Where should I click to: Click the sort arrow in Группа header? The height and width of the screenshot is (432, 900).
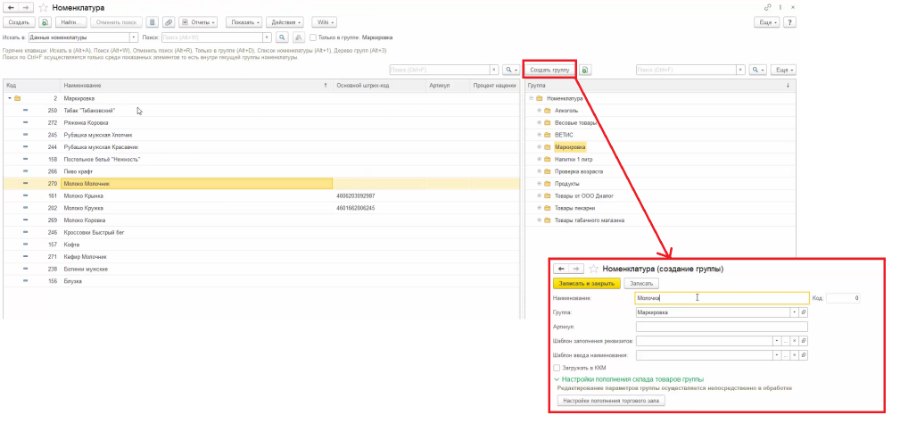point(788,85)
